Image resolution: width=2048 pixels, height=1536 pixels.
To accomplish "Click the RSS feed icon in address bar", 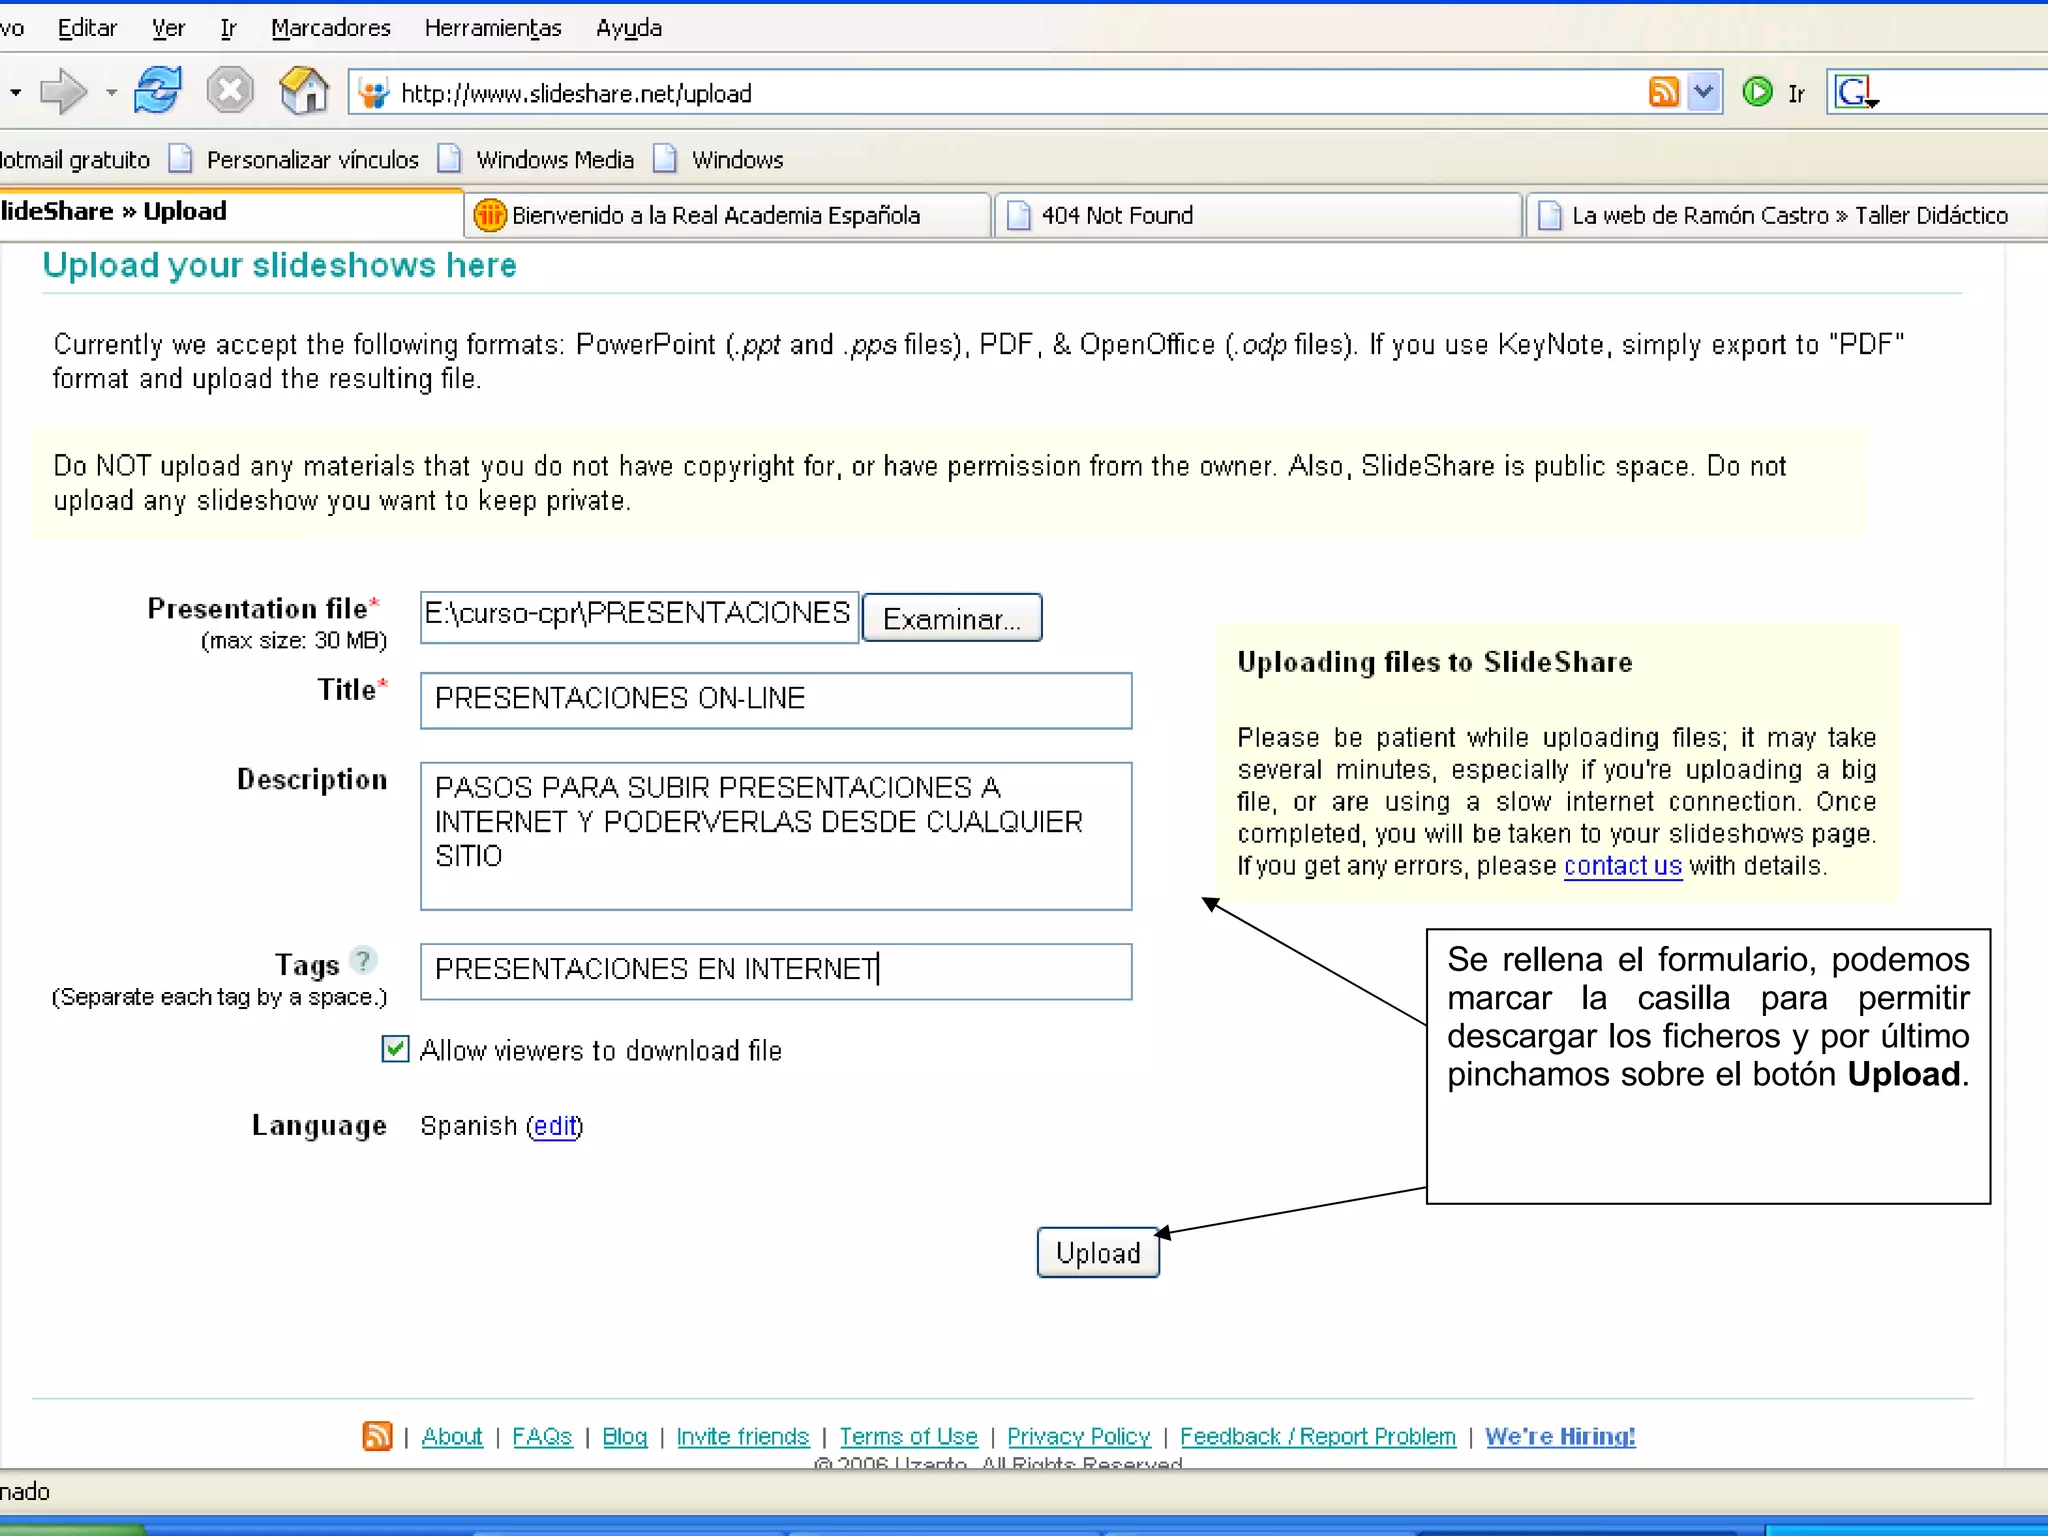I will [1663, 92].
